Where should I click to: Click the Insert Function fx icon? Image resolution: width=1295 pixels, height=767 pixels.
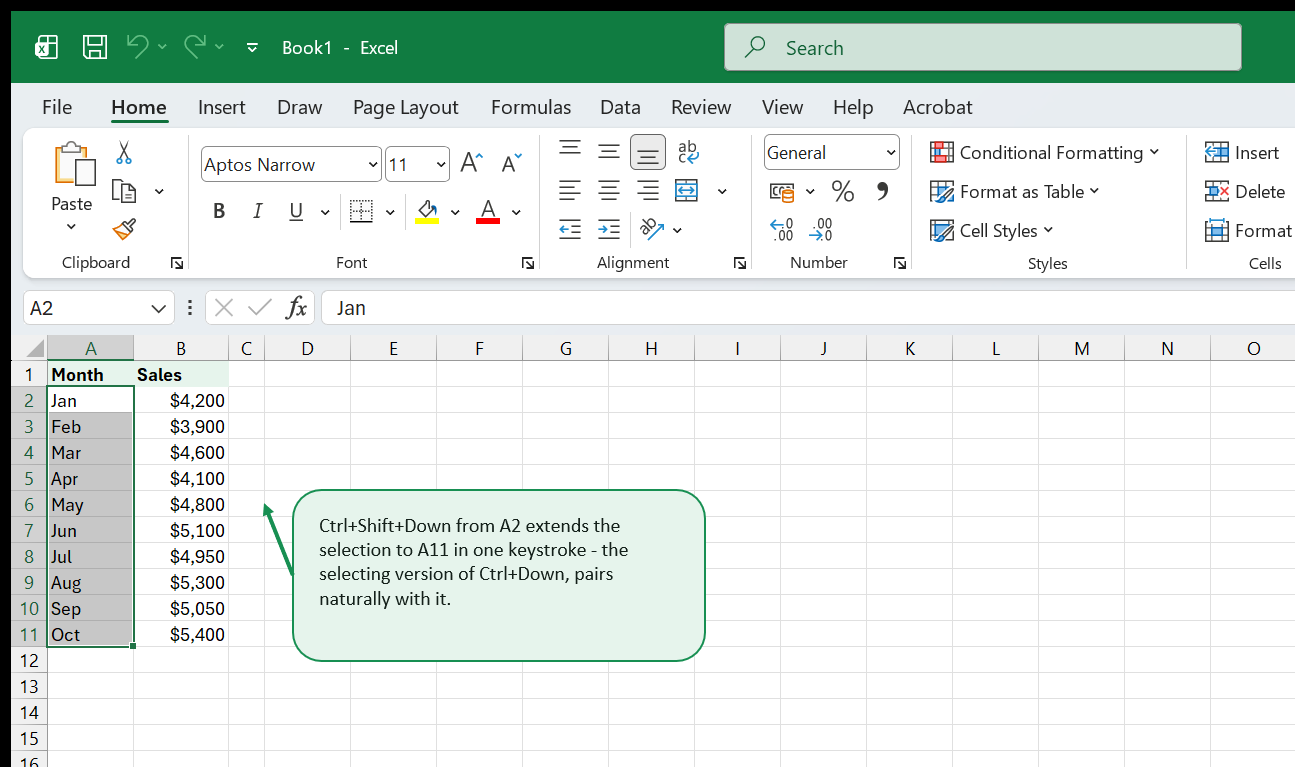pos(296,308)
